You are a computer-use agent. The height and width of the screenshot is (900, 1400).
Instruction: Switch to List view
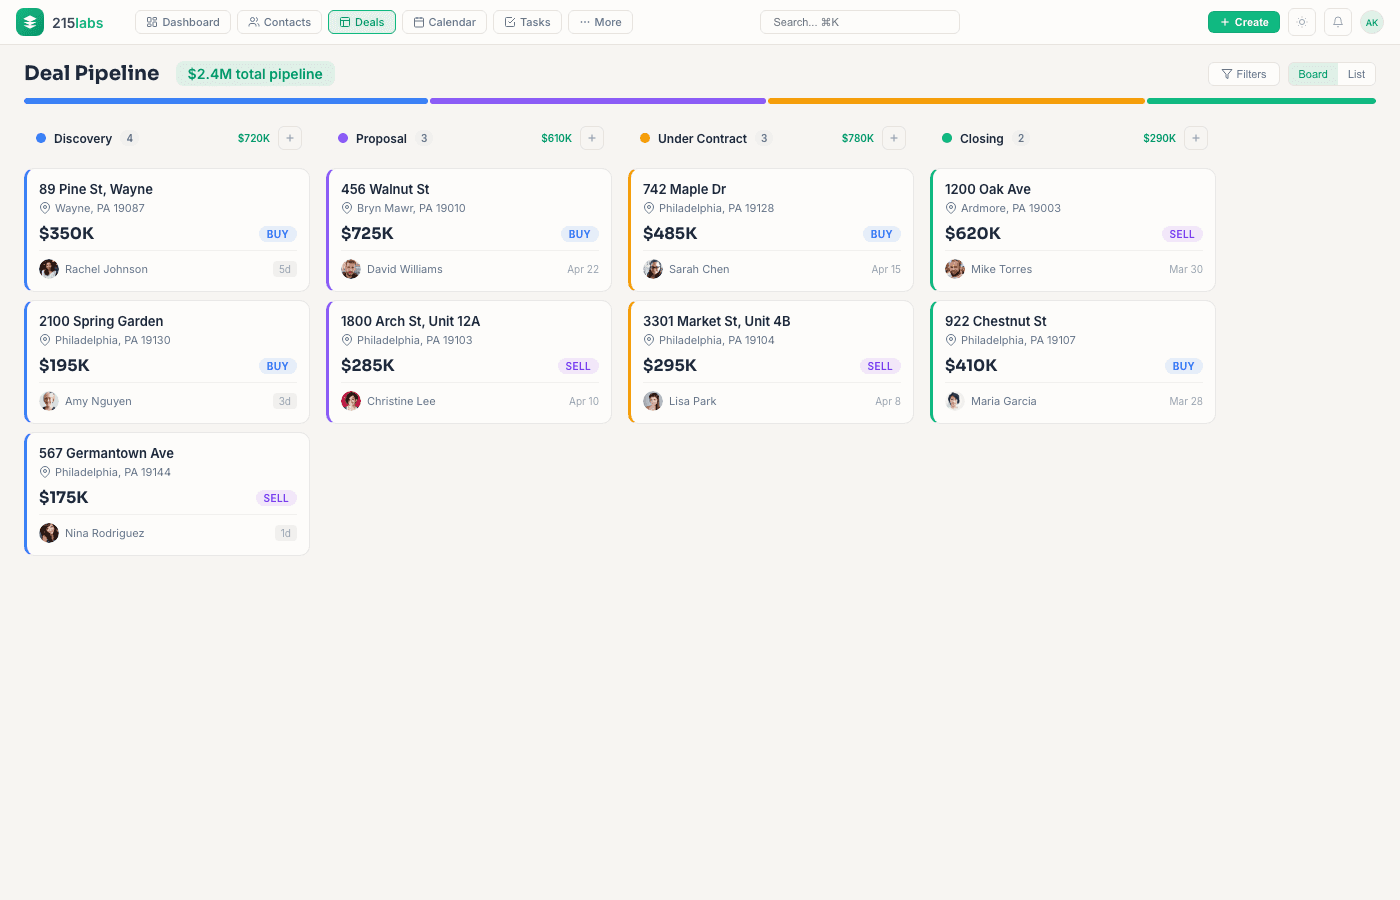1356,73
